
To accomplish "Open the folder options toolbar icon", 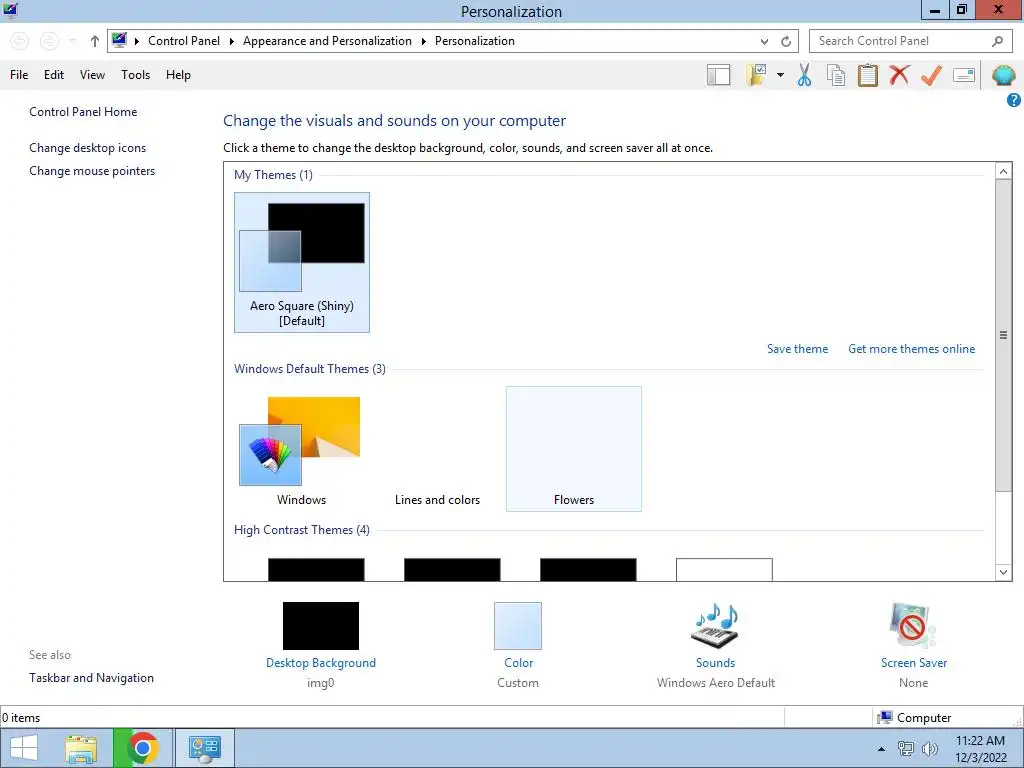I will 756,75.
